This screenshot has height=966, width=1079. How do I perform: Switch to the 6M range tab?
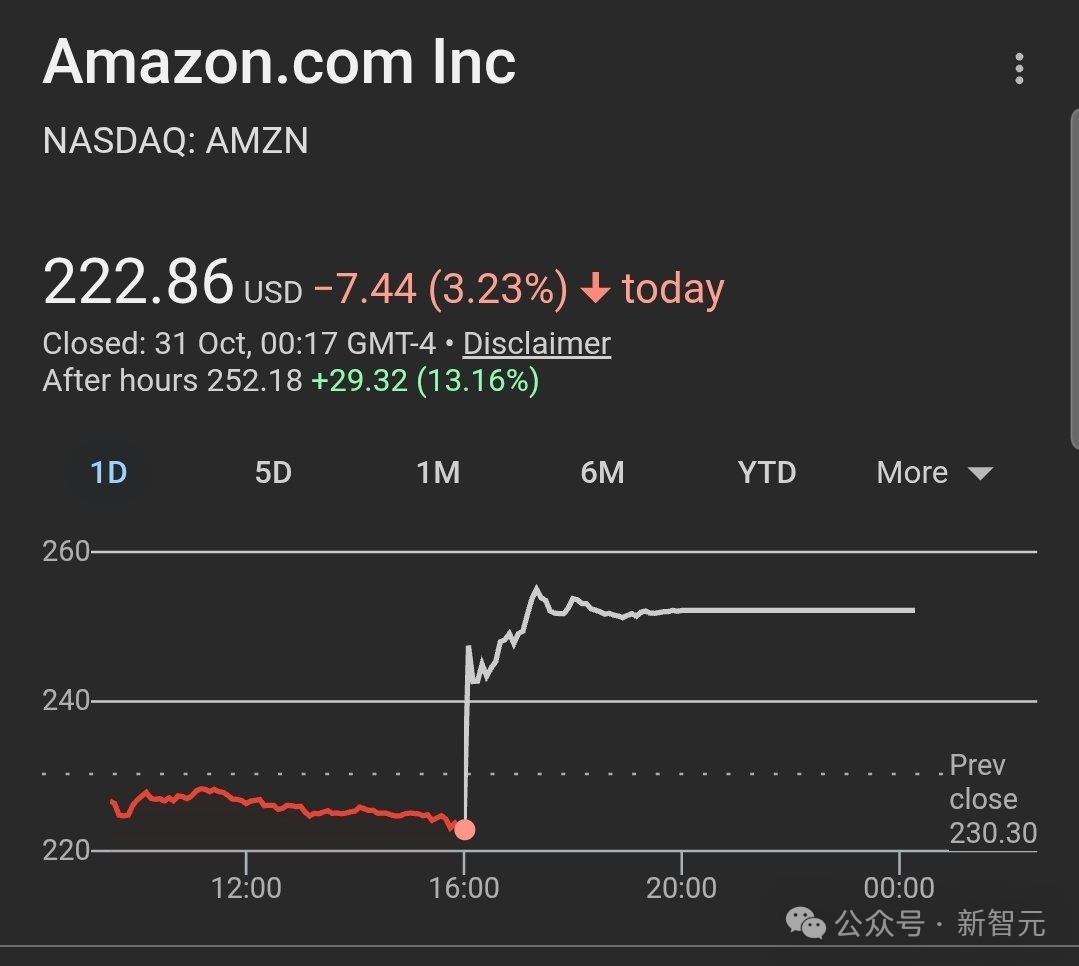[602, 472]
